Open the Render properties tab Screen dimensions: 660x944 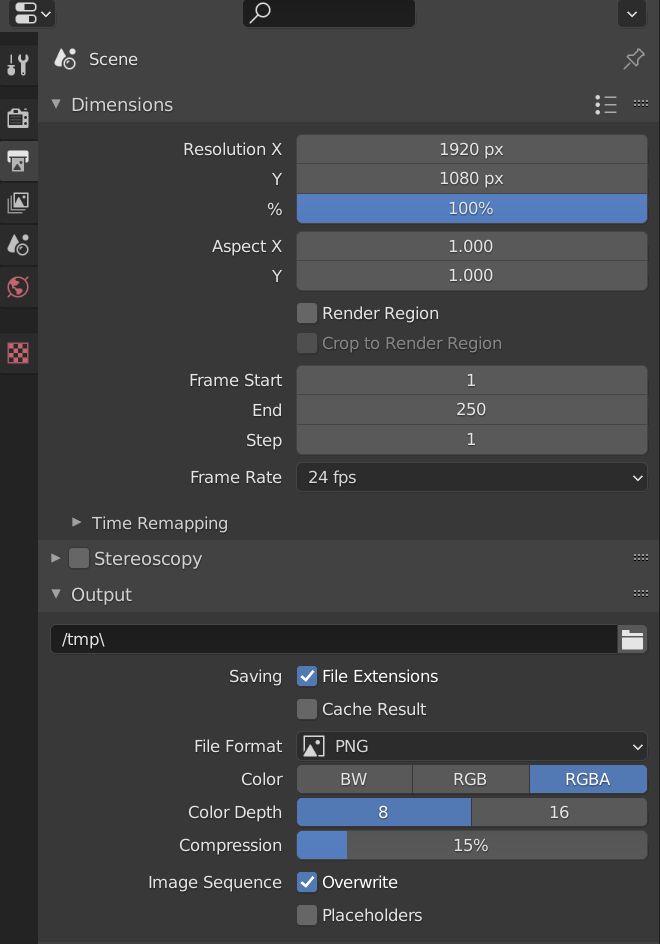[18, 118]
